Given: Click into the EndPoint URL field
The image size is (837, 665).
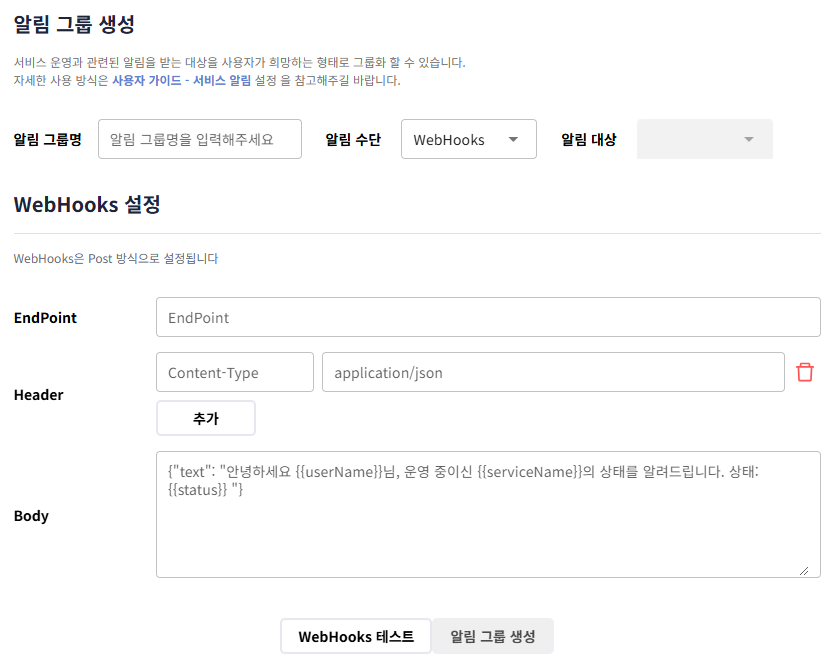Looking at the screenshot, I should [x=488, y=317].
